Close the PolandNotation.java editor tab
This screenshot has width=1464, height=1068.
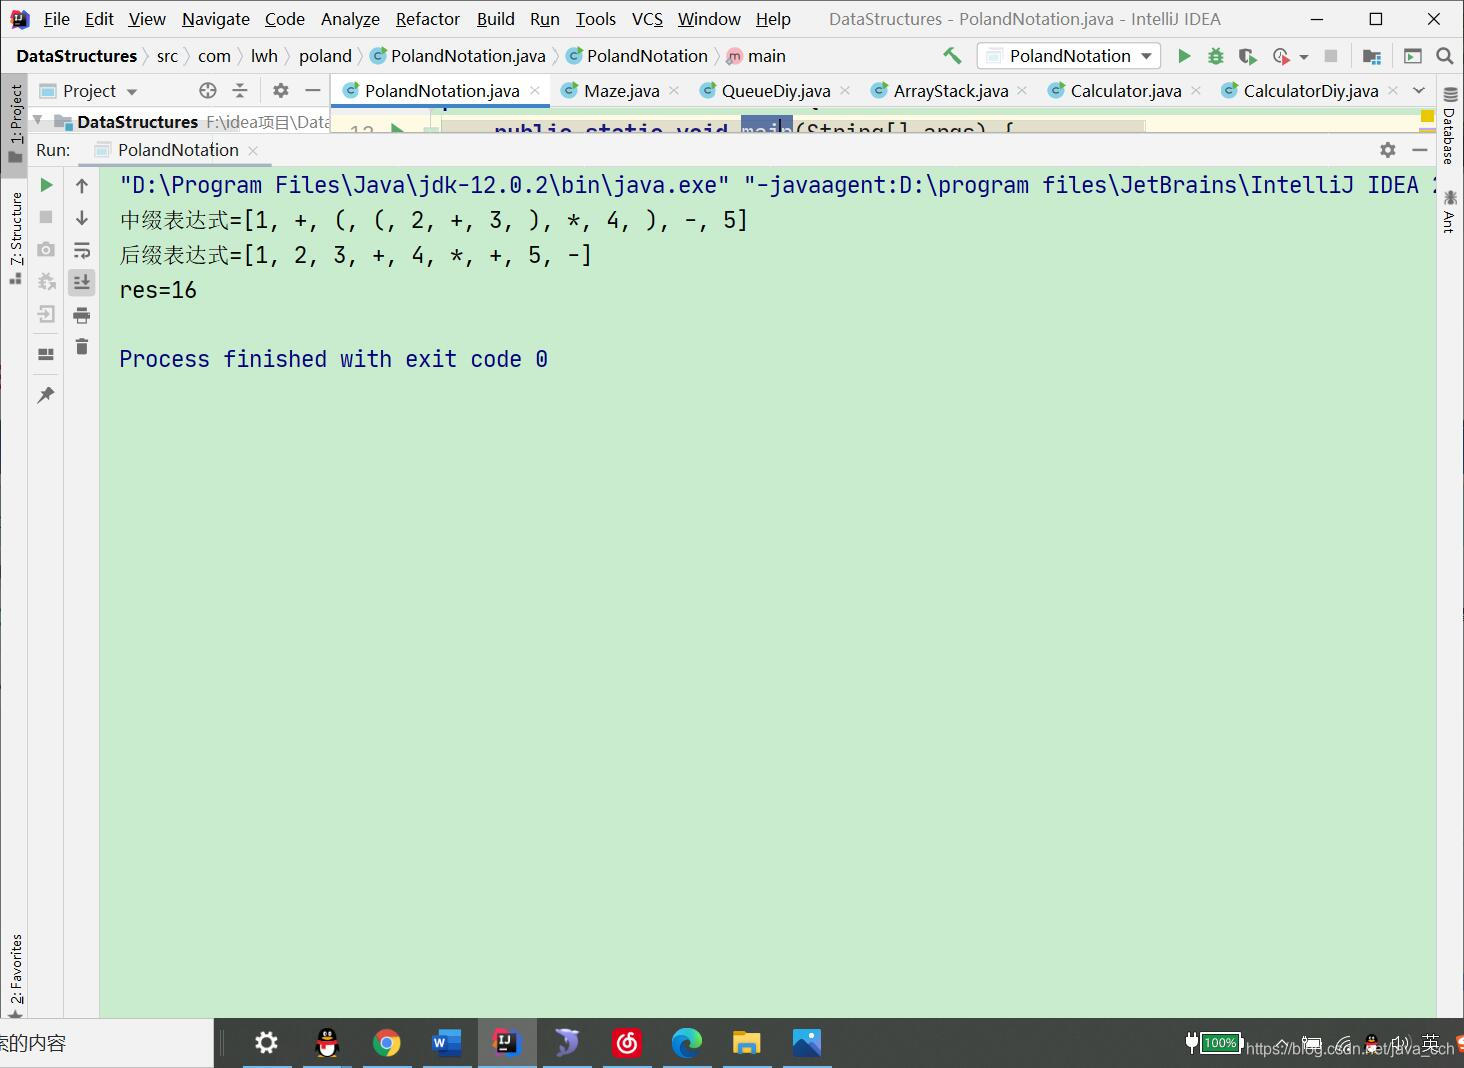[535, 91]
